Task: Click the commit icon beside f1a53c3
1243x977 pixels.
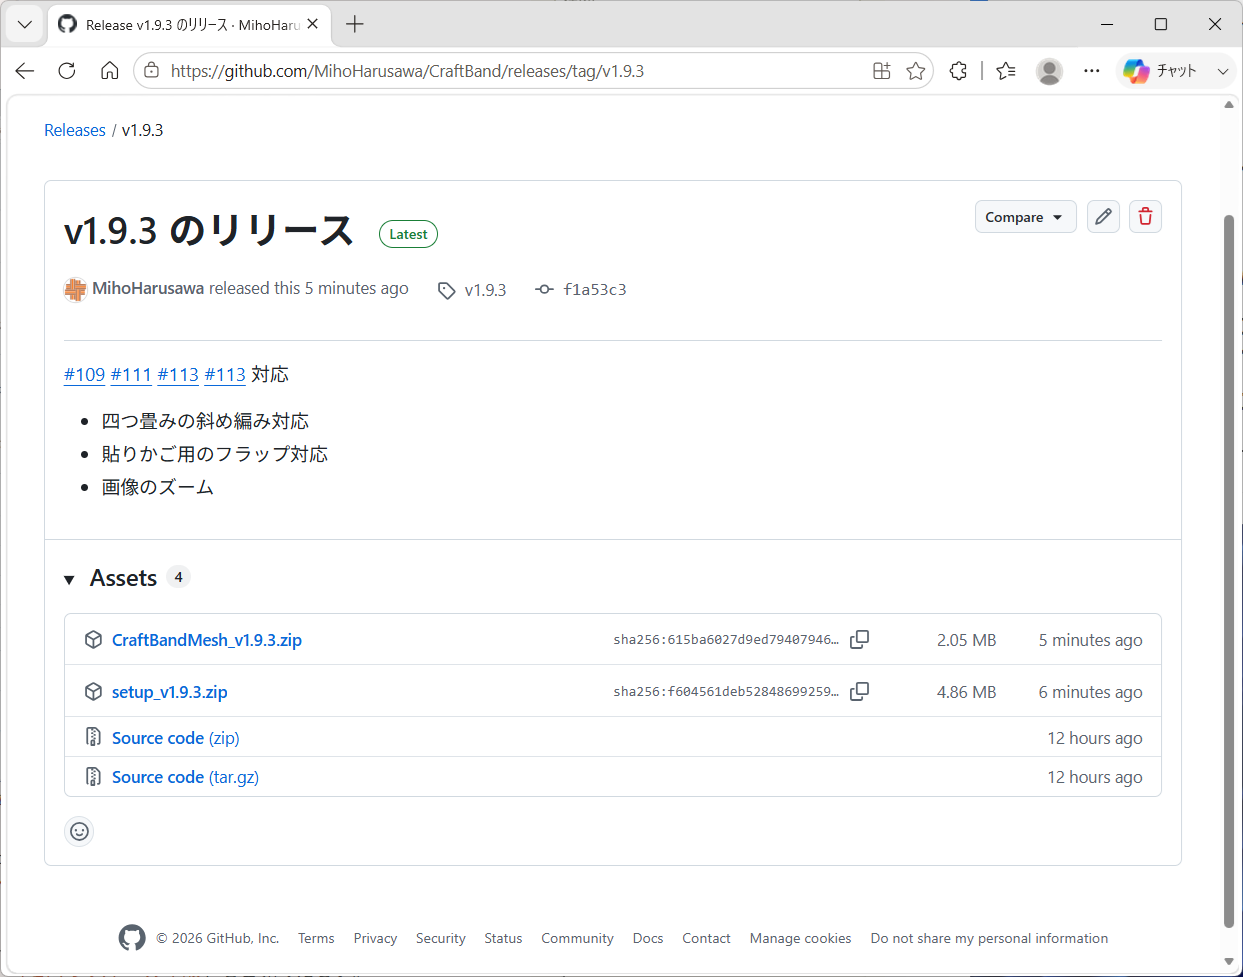Action: click(544, 289)
